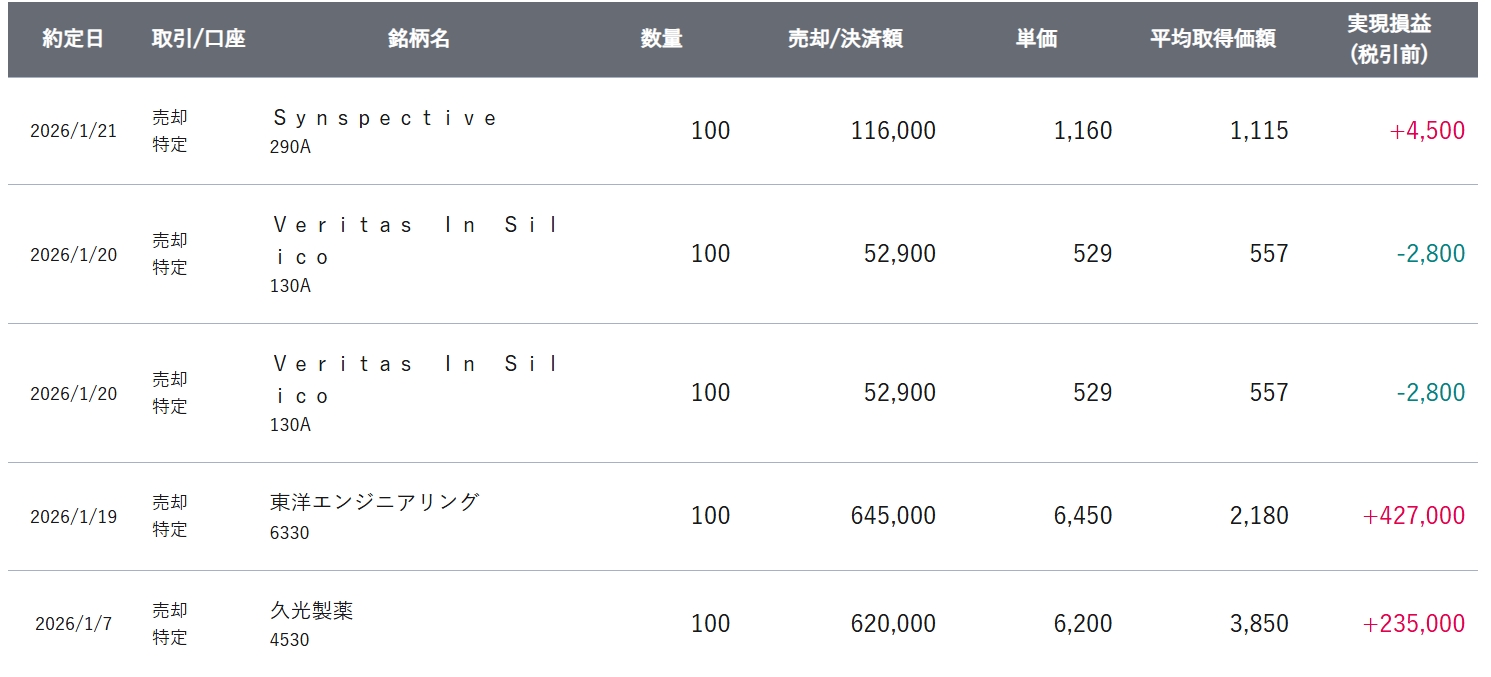Select the 単価 column header
The height and width of the screenshot is (677, 1491).
1037,39
